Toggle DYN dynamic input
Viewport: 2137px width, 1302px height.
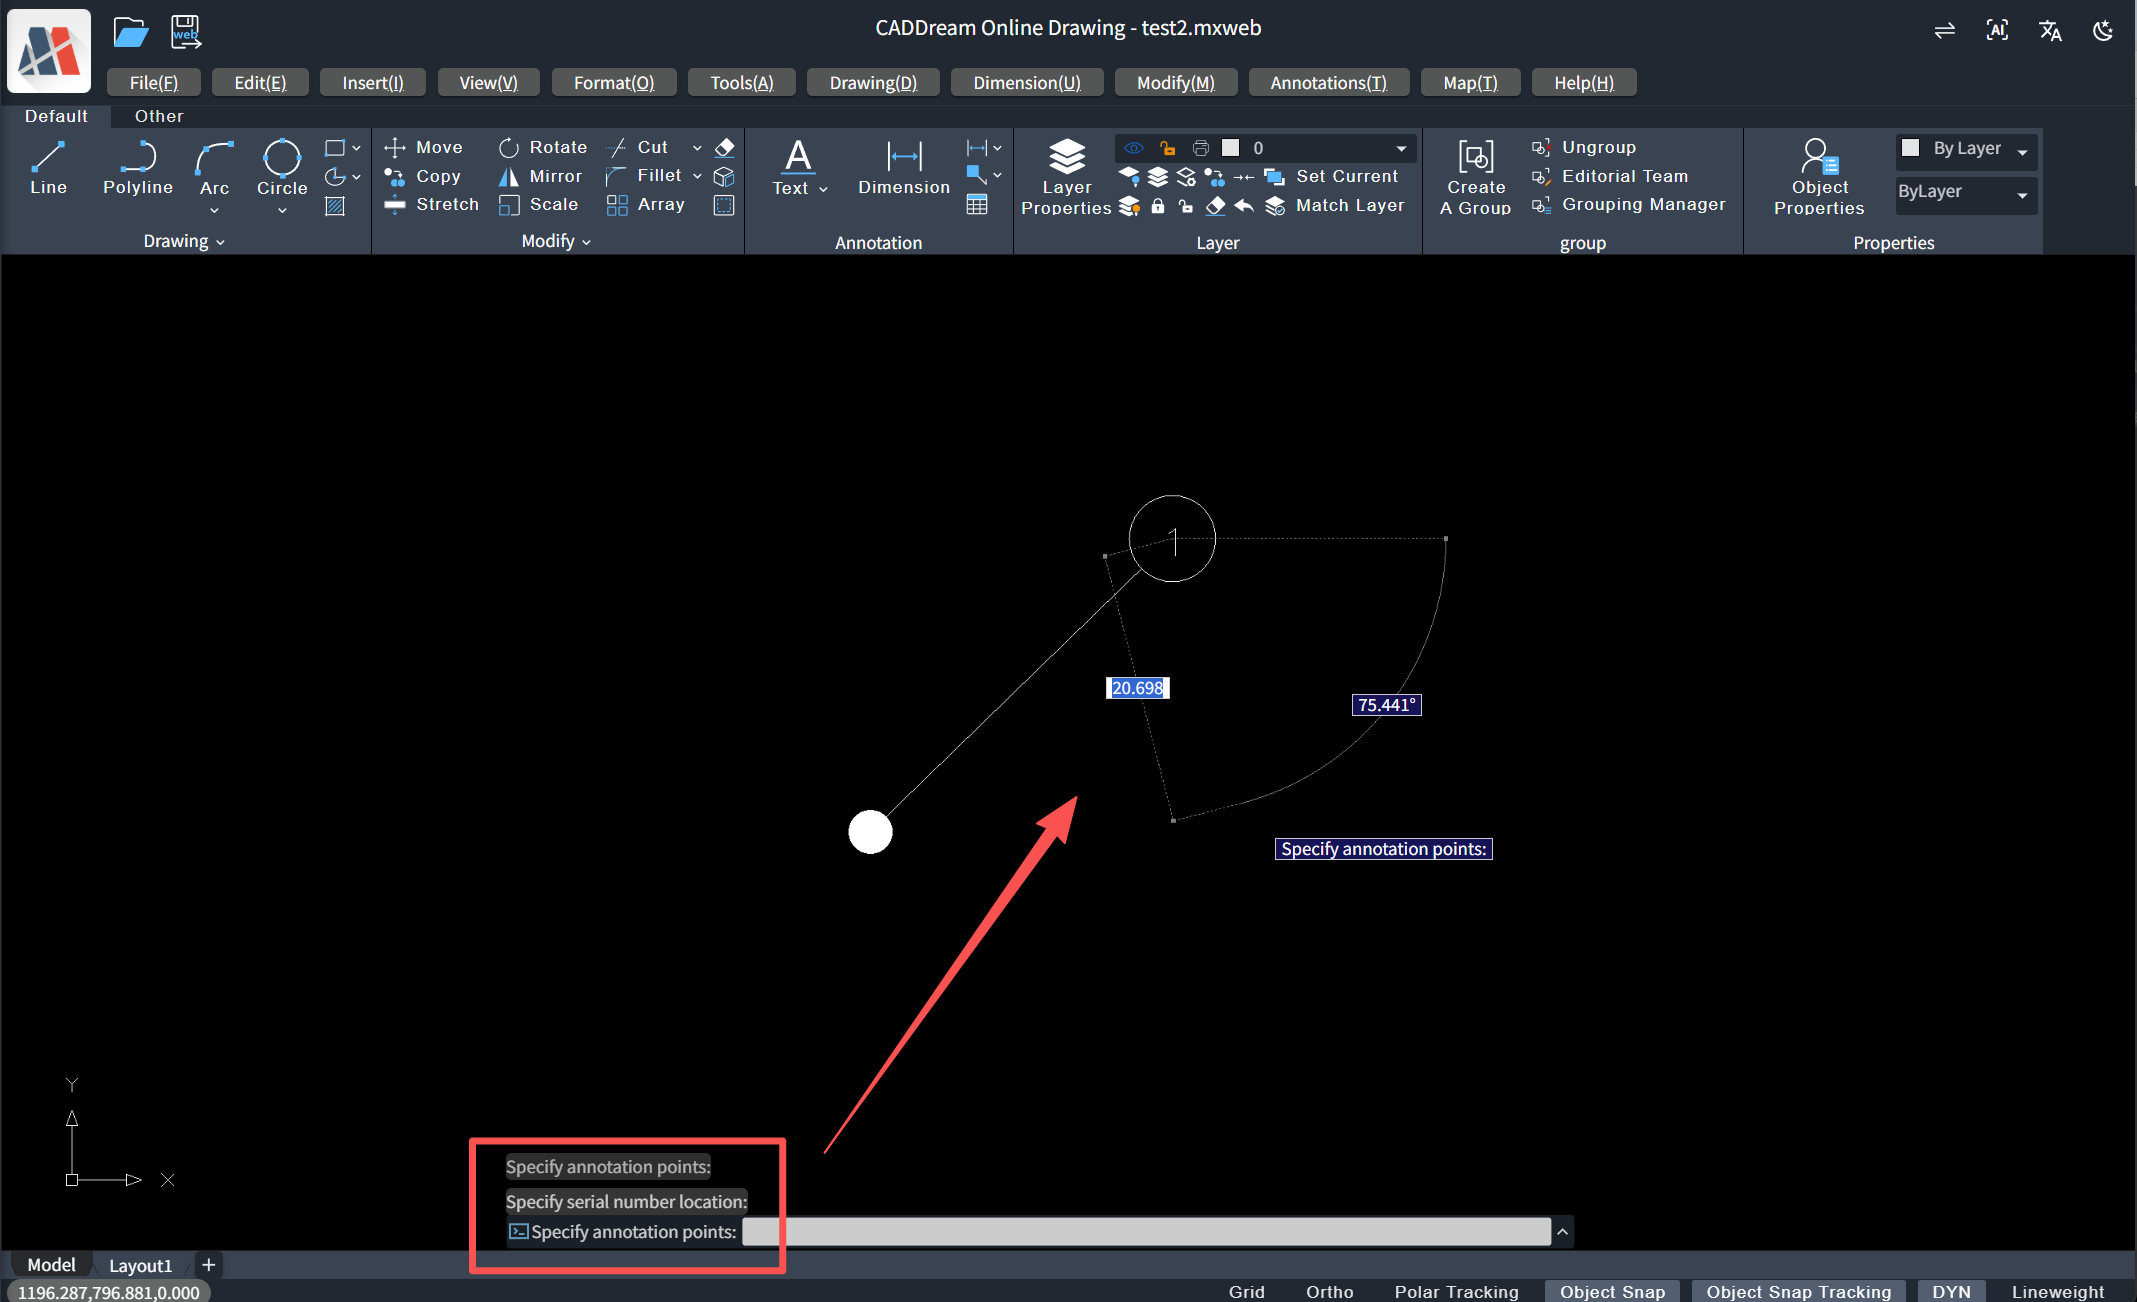pos(1951,1291)
